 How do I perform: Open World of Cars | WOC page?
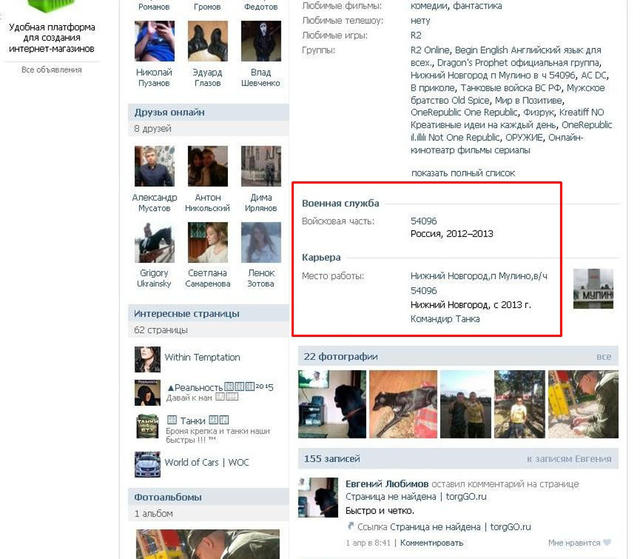[x=207, y=462]
